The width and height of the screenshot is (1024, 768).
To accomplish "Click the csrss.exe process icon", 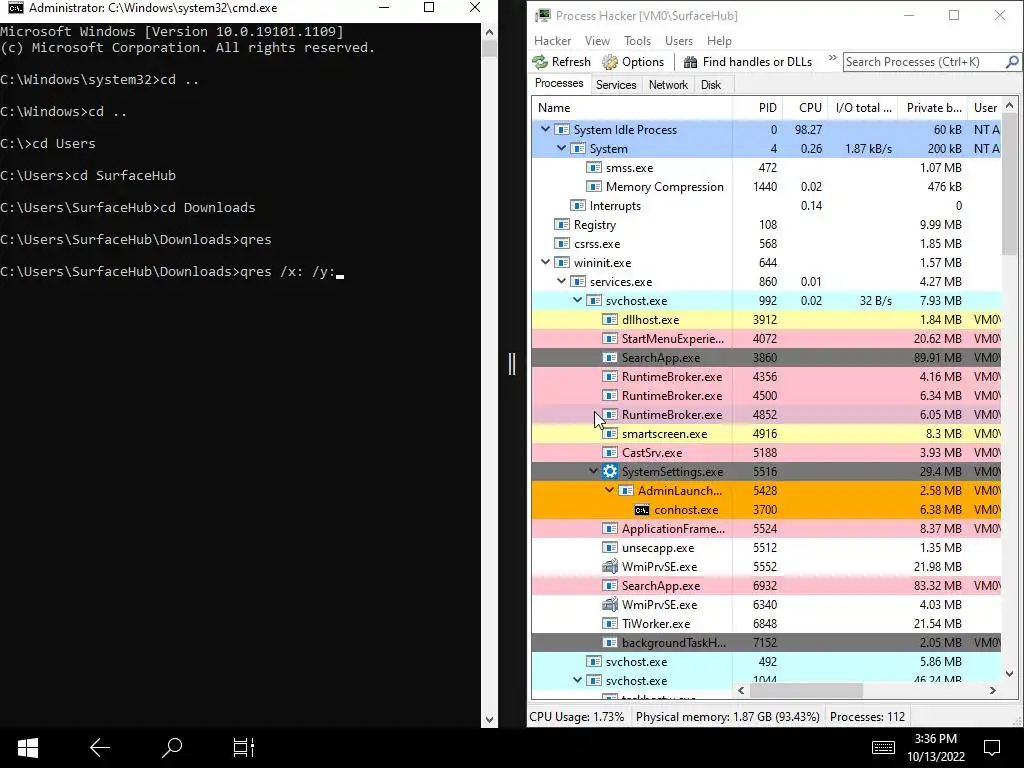I will [562, 244].
